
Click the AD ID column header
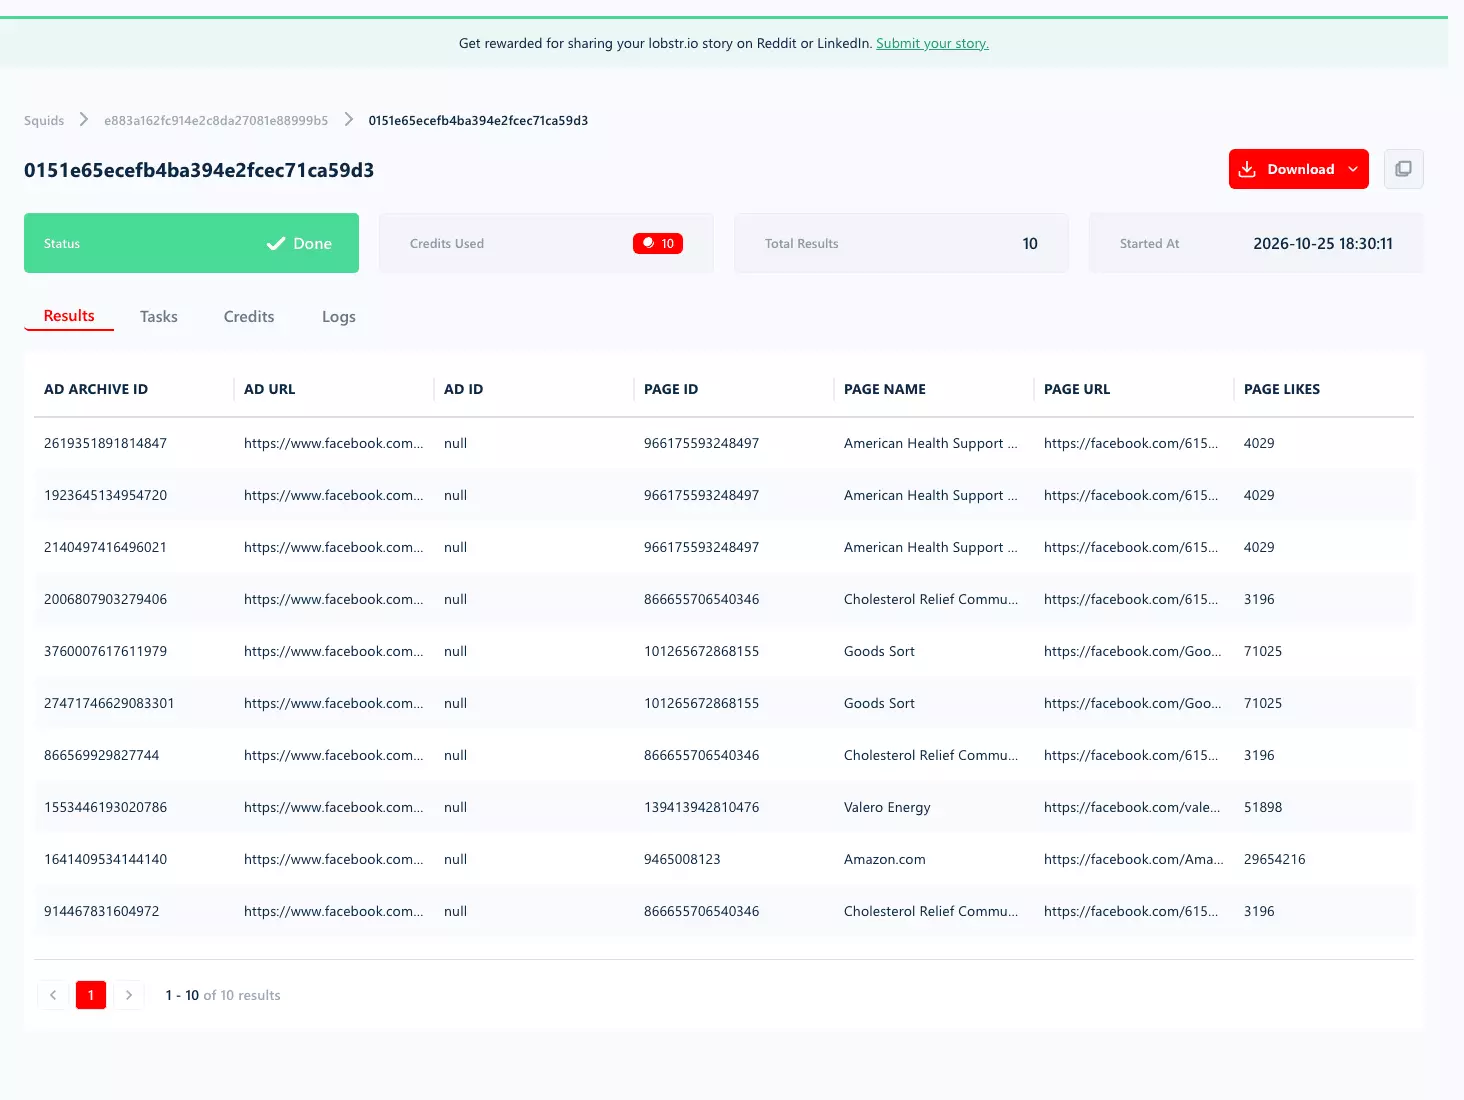point(464,389)
